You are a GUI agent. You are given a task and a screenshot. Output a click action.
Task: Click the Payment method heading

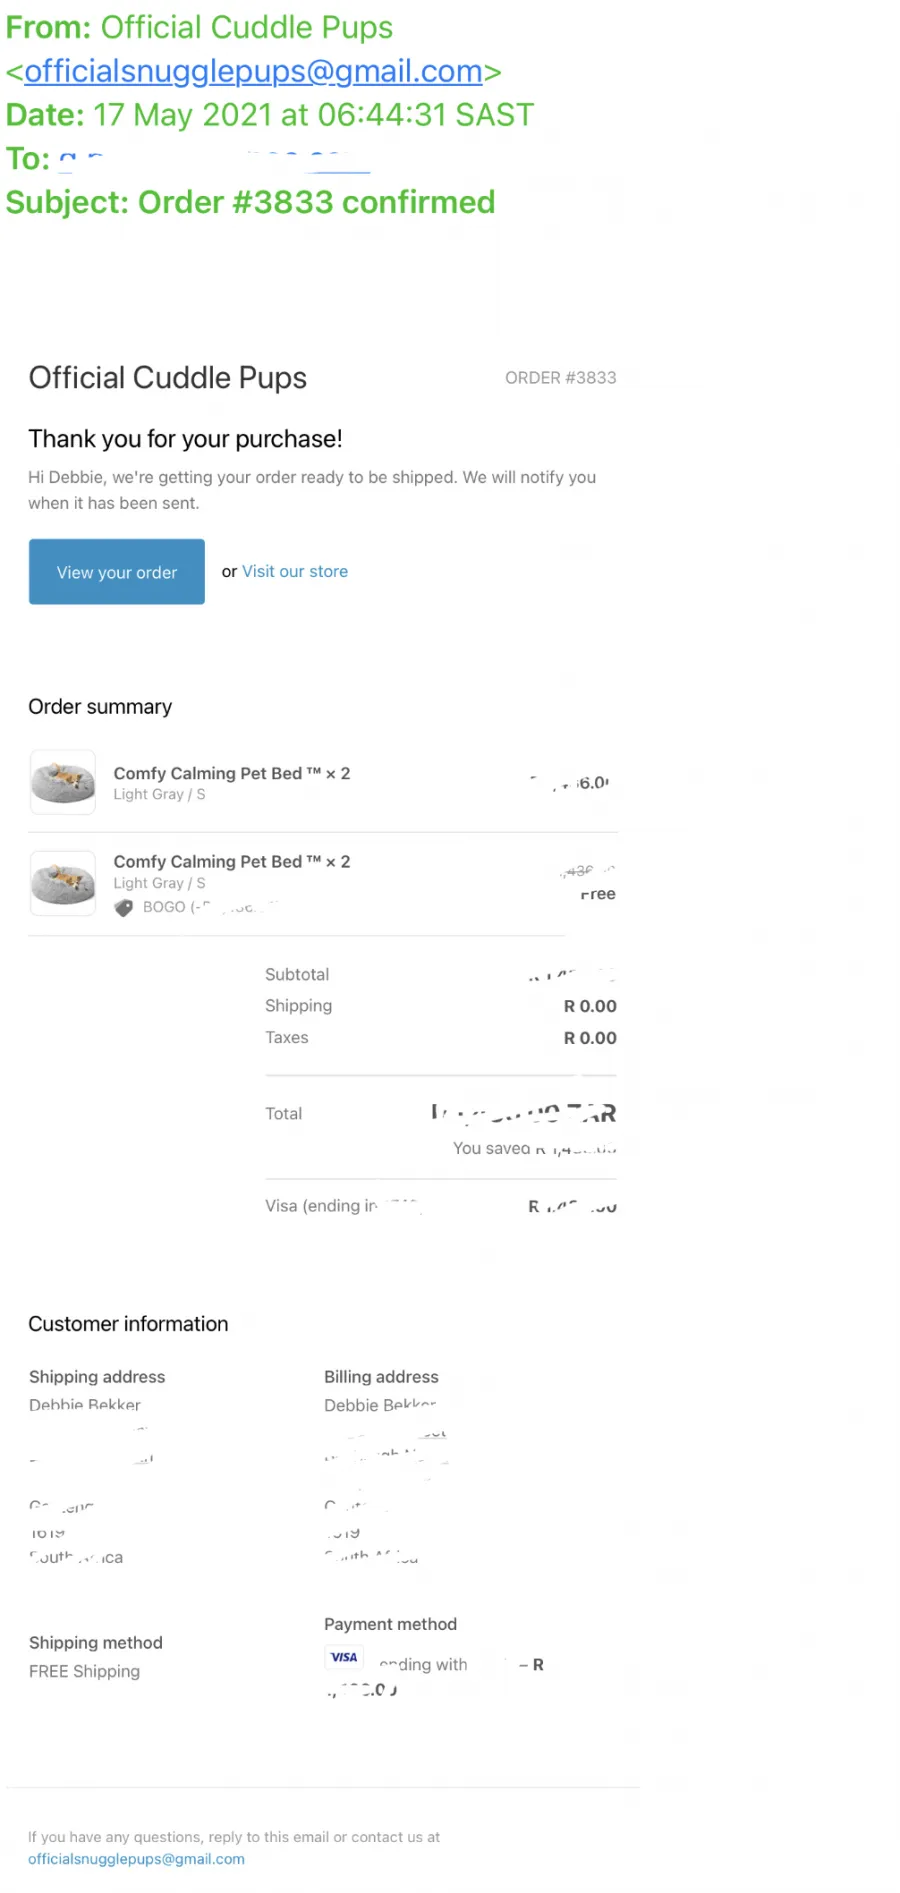[390, 1624]
